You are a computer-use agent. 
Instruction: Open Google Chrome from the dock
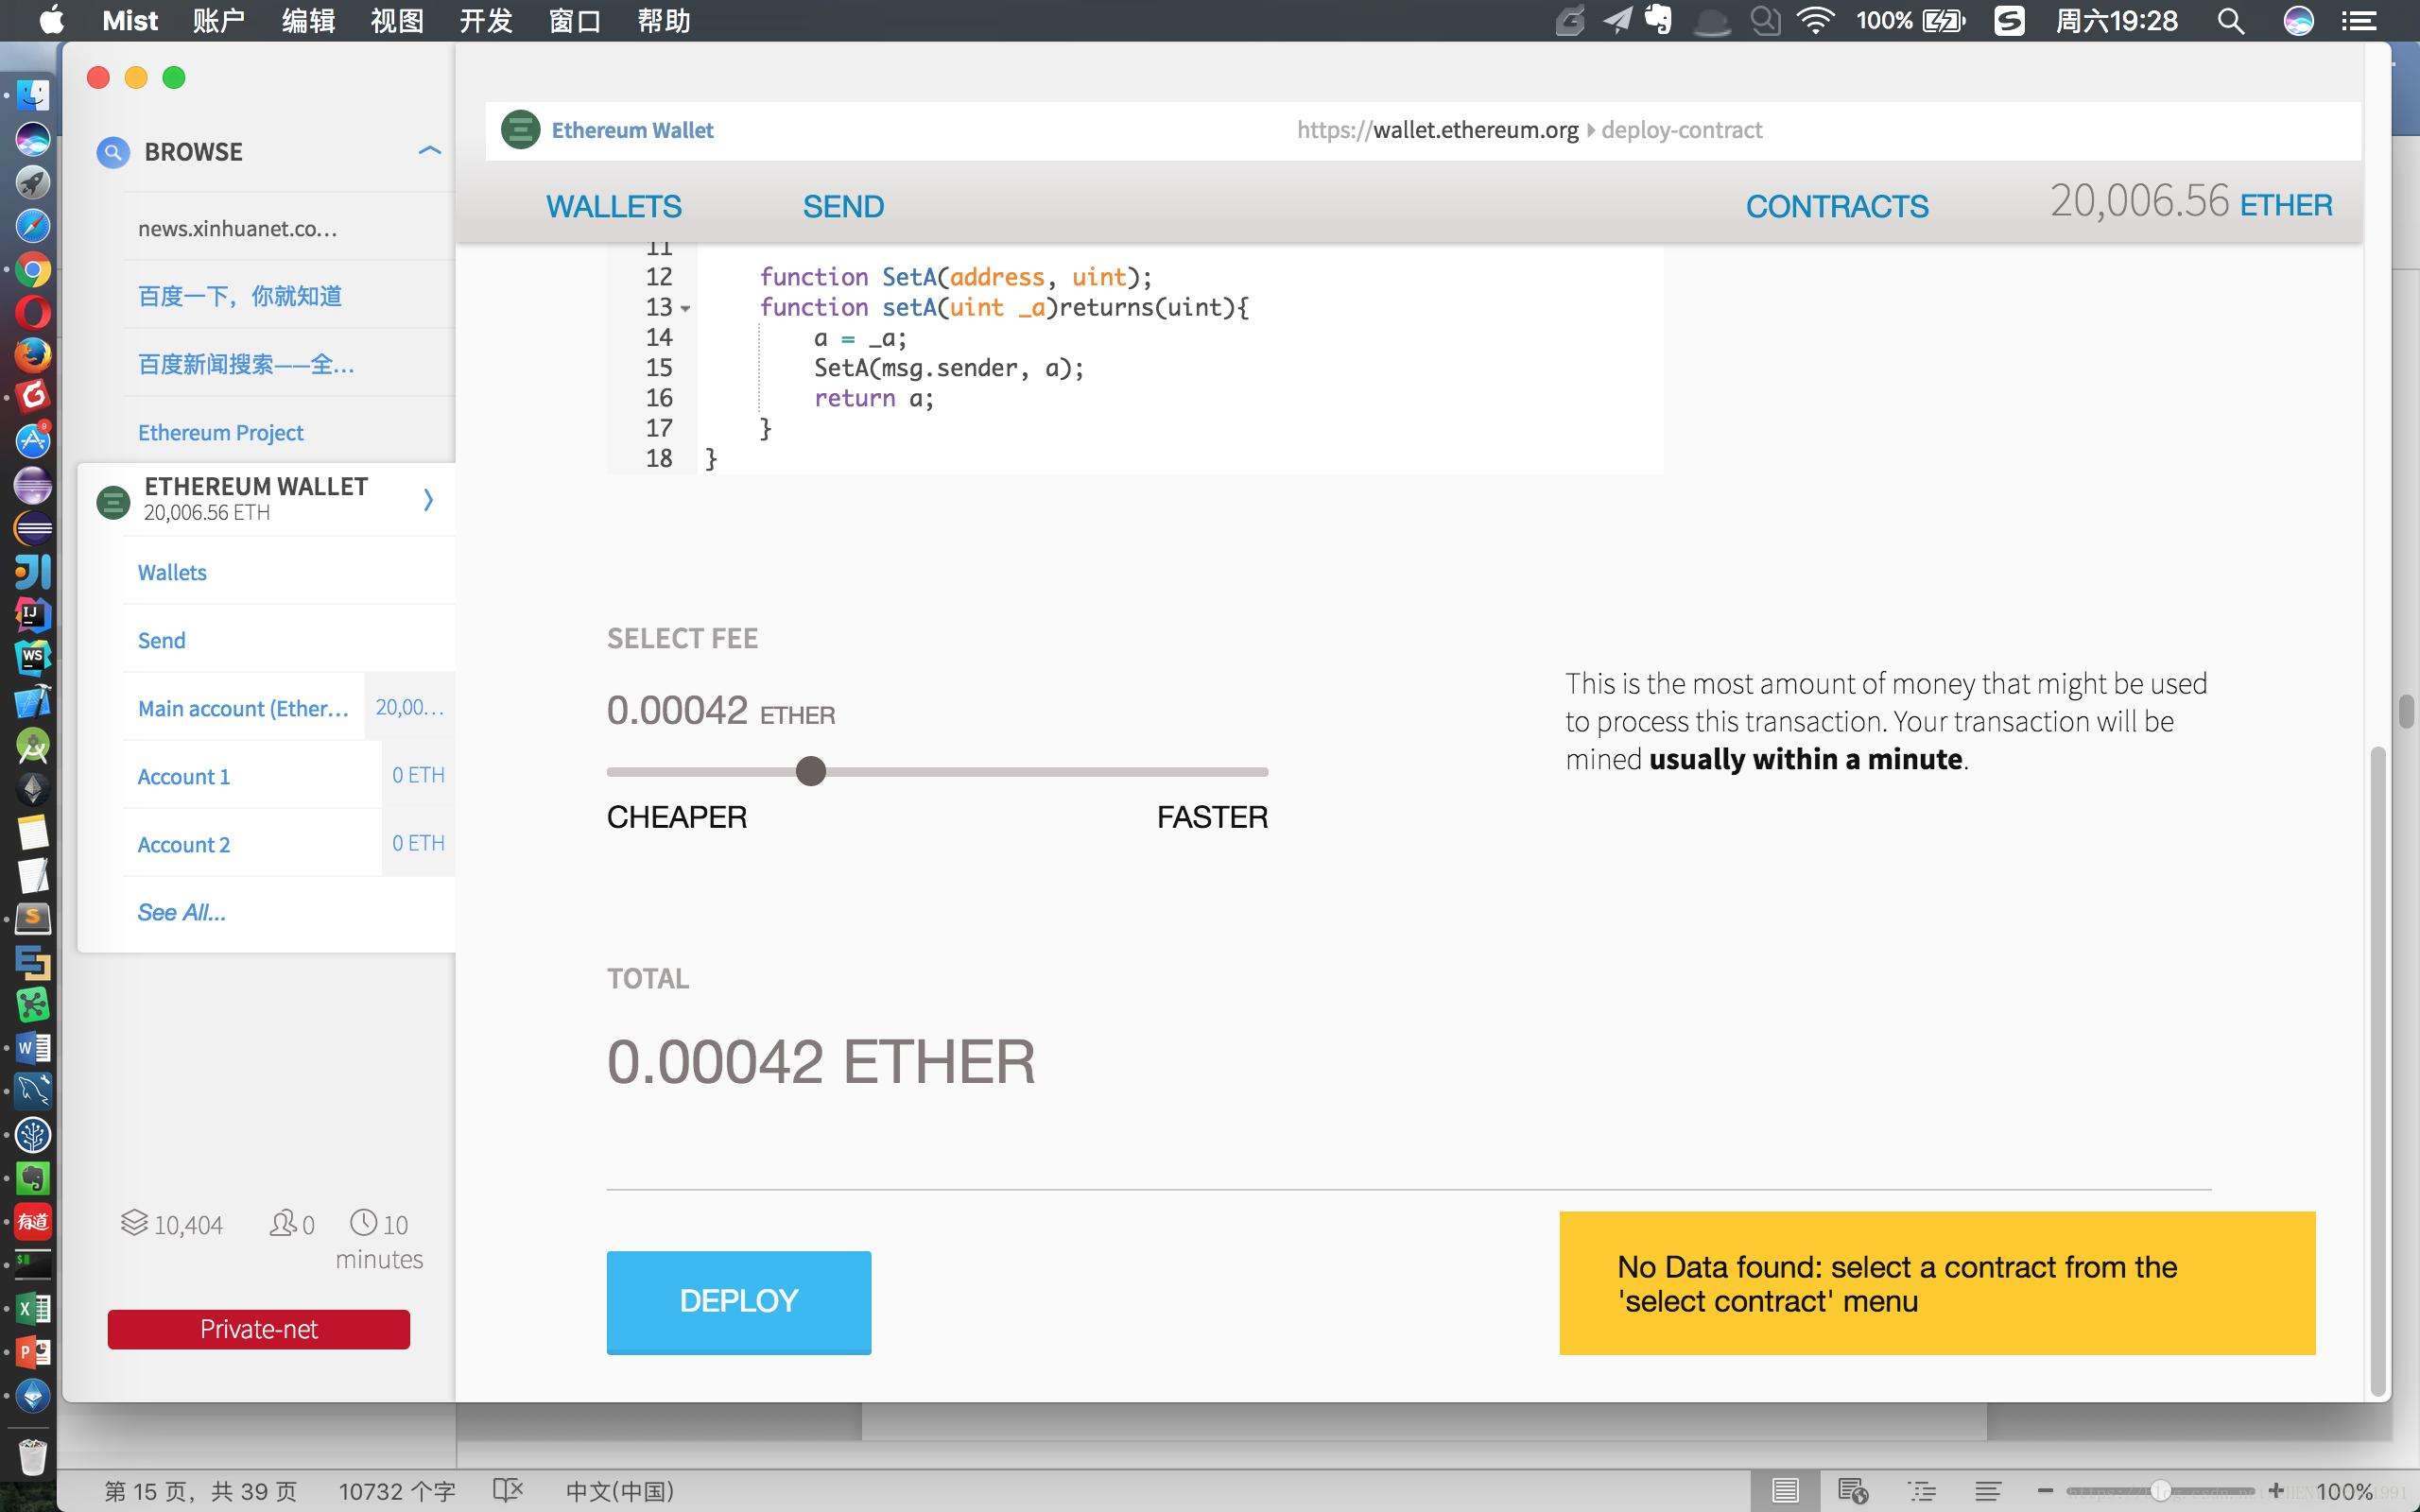pos(33,269)
